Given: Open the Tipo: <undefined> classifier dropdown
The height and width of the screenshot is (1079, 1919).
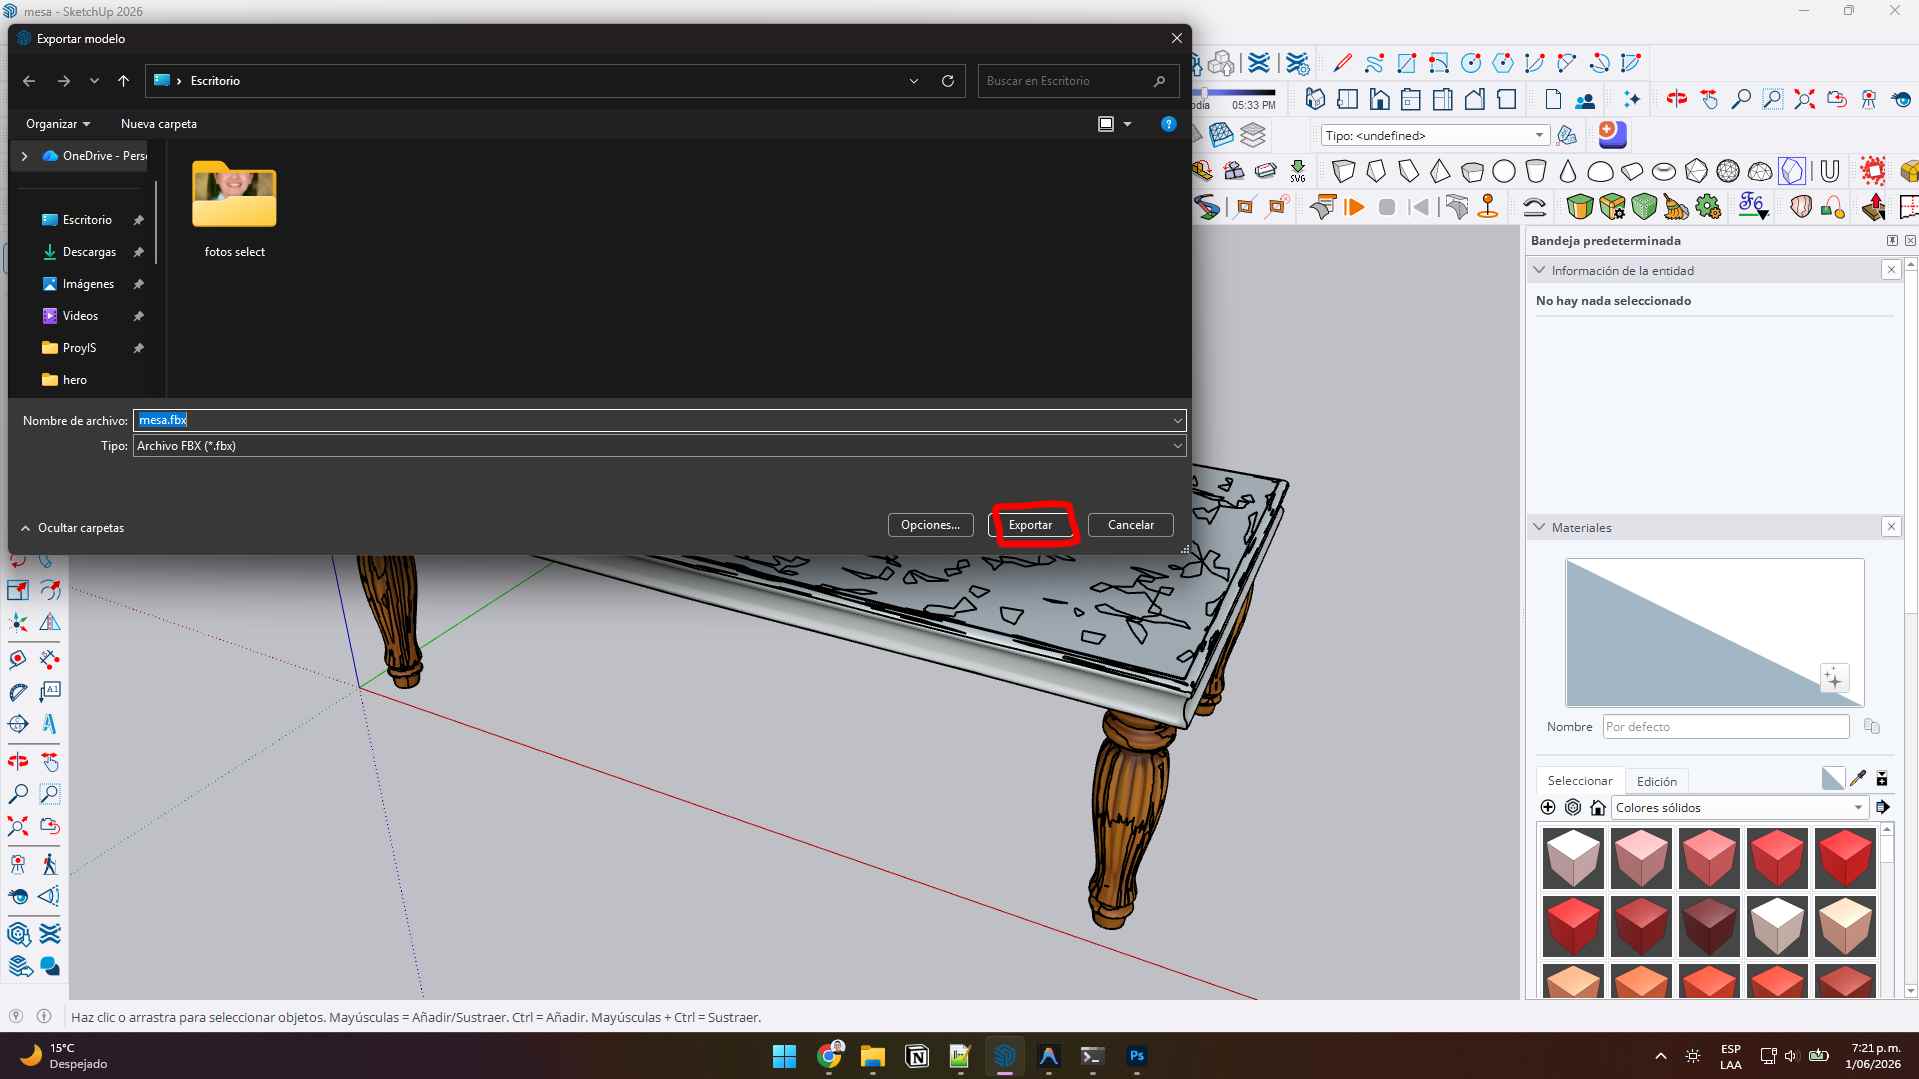Looking at the screenshot, I should pyautogui.click(x=1435, y=135).
